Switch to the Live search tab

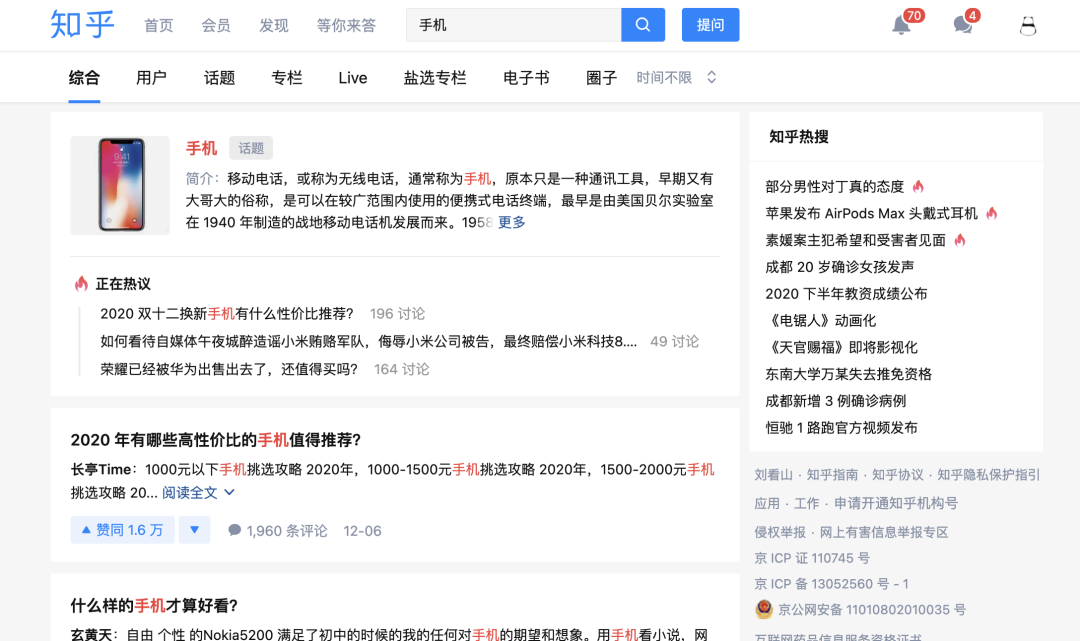point(353,78)
